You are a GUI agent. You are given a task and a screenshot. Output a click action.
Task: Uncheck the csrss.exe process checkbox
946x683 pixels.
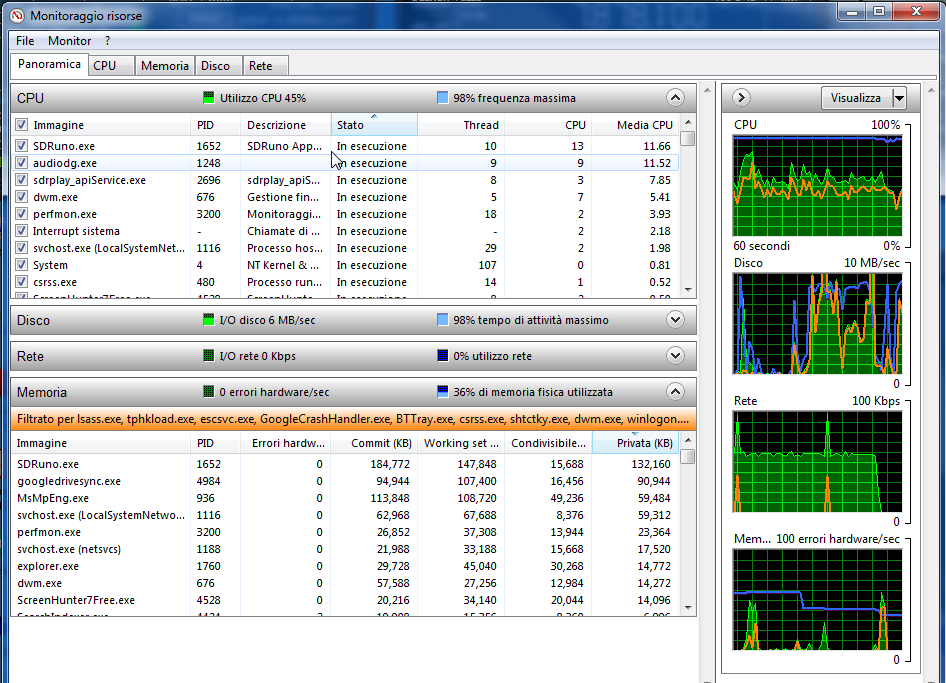(x=22, y=282)
